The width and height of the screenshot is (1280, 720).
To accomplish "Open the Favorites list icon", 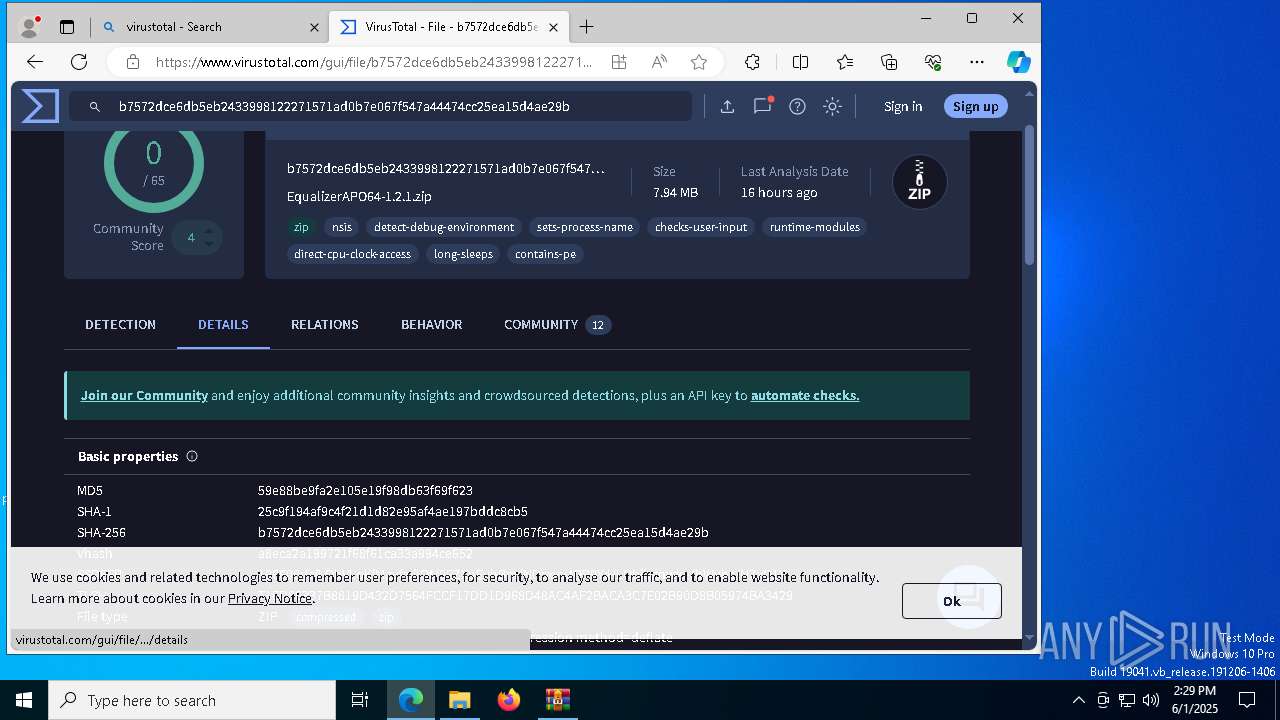I will click(x=845, y=62).
